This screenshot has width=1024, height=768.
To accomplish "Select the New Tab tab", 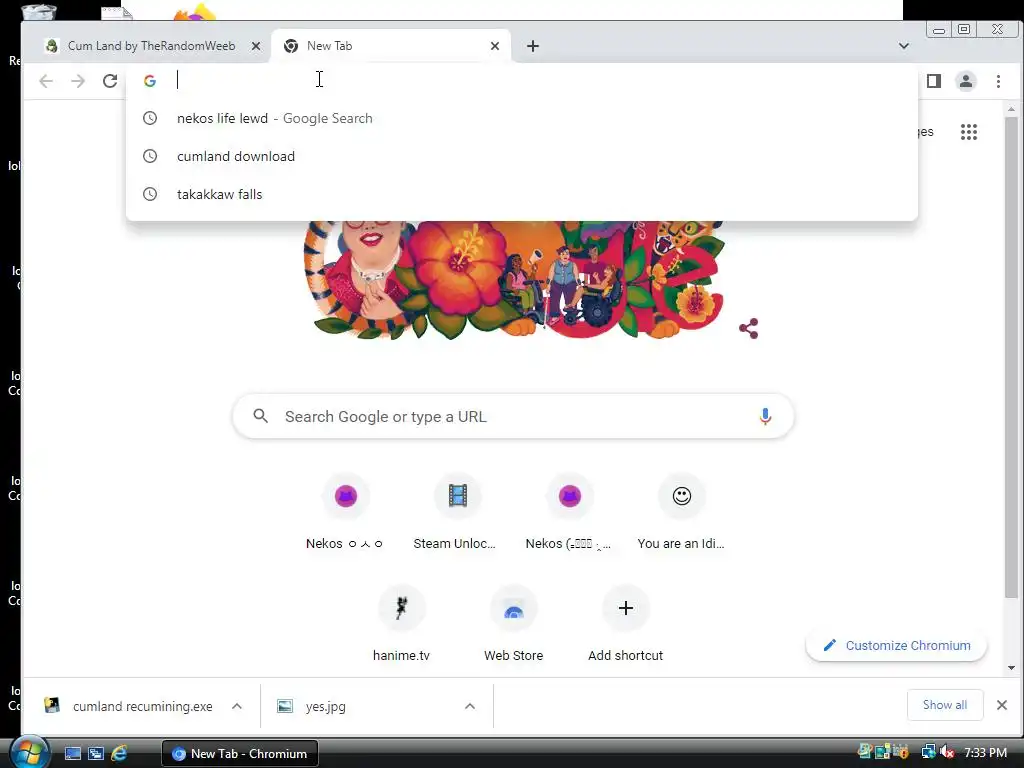I will 391,46.
